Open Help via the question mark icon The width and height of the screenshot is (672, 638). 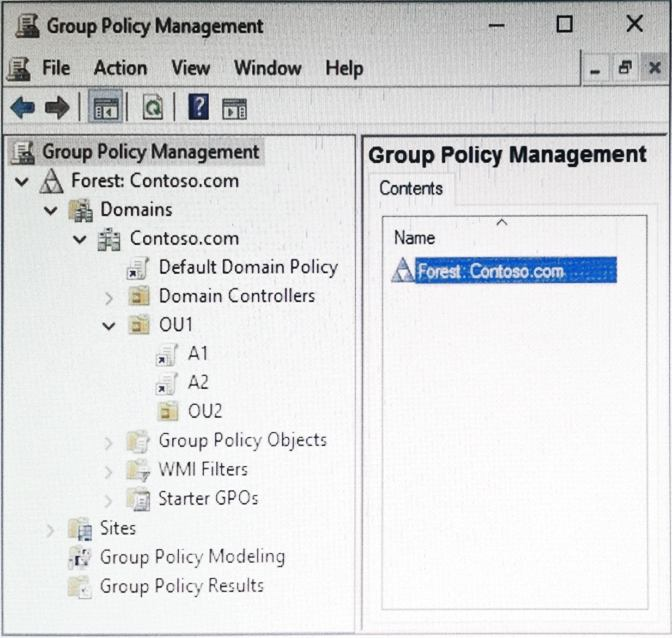pyautogui.click(x=197, y=107)
